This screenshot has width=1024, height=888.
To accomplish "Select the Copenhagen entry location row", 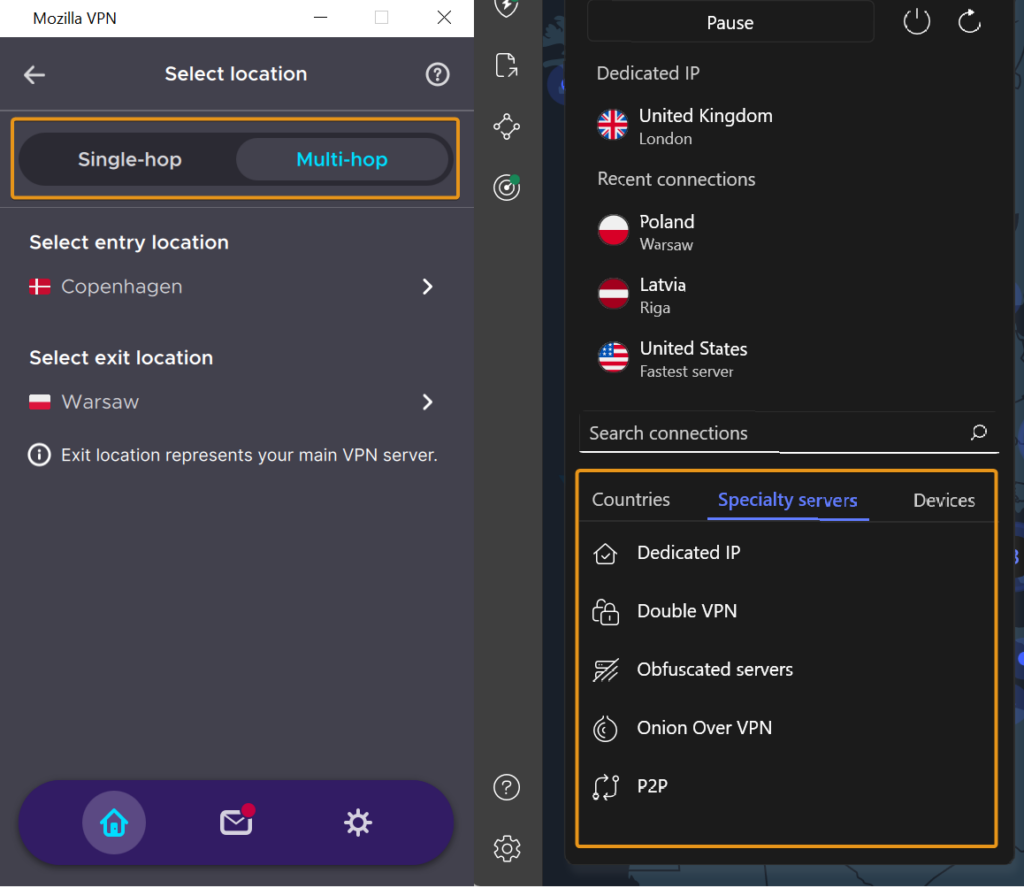I will tap(232, 287).
